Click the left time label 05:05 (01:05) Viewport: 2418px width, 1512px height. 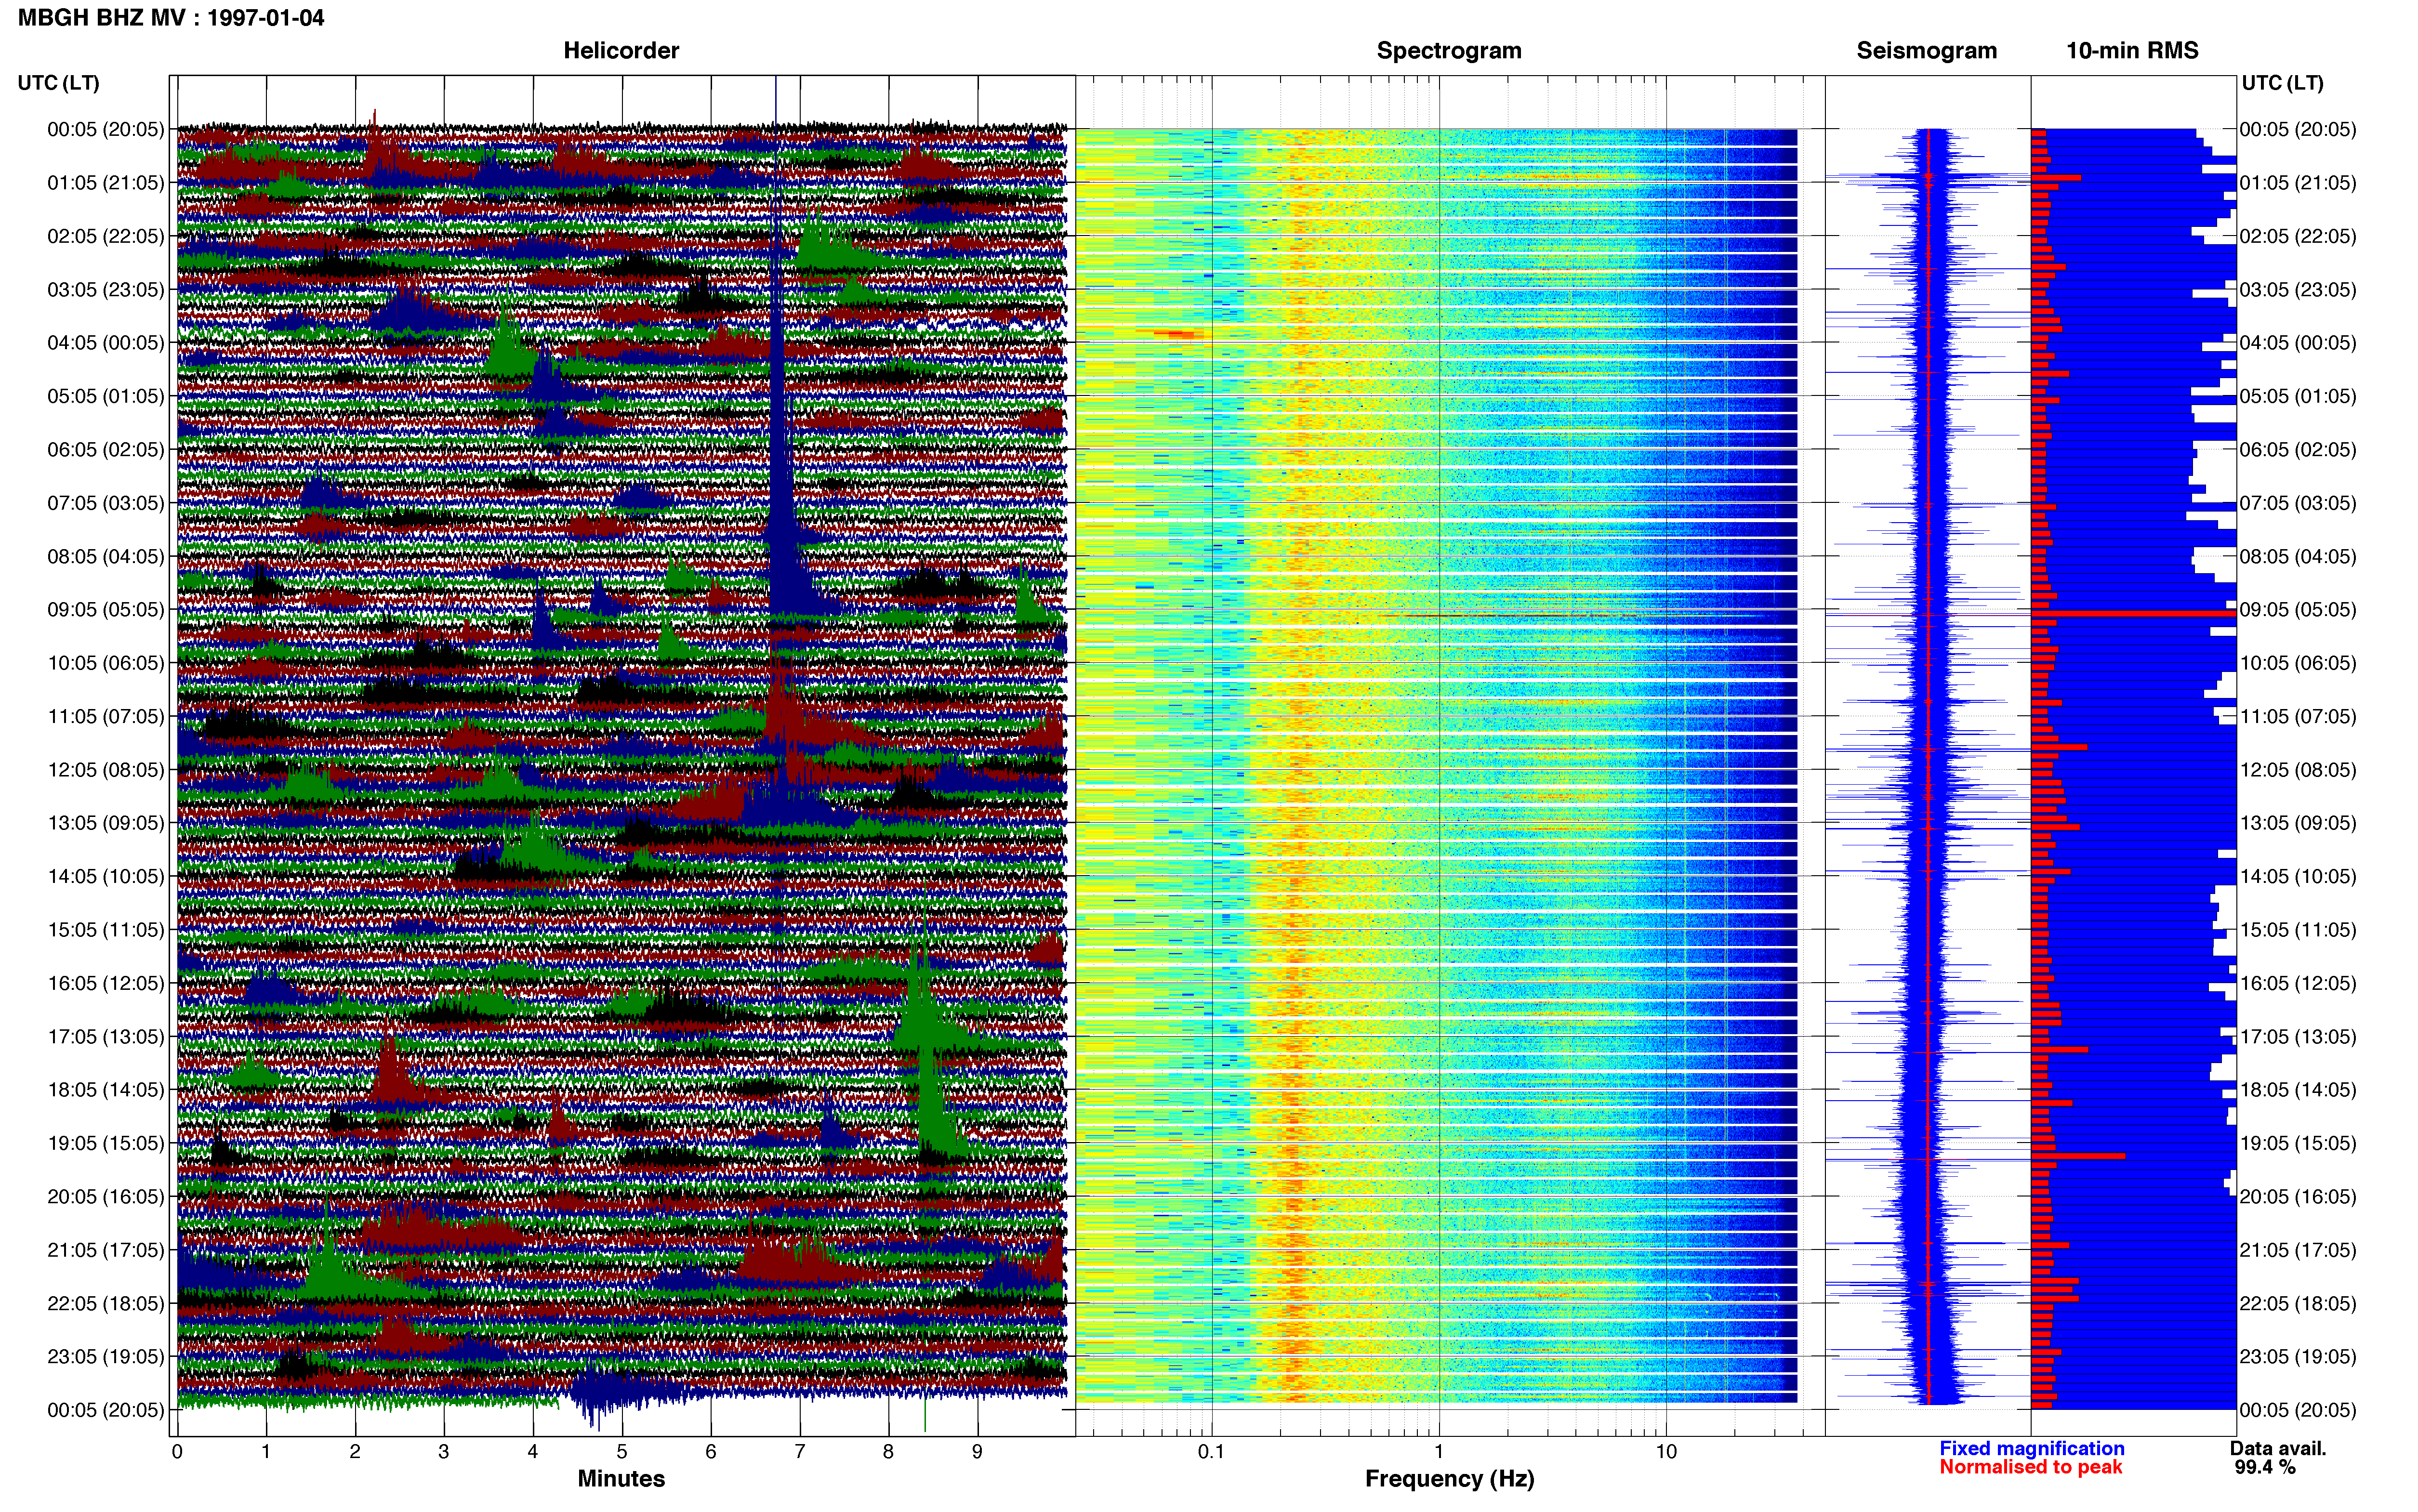[x=105, y=396]
